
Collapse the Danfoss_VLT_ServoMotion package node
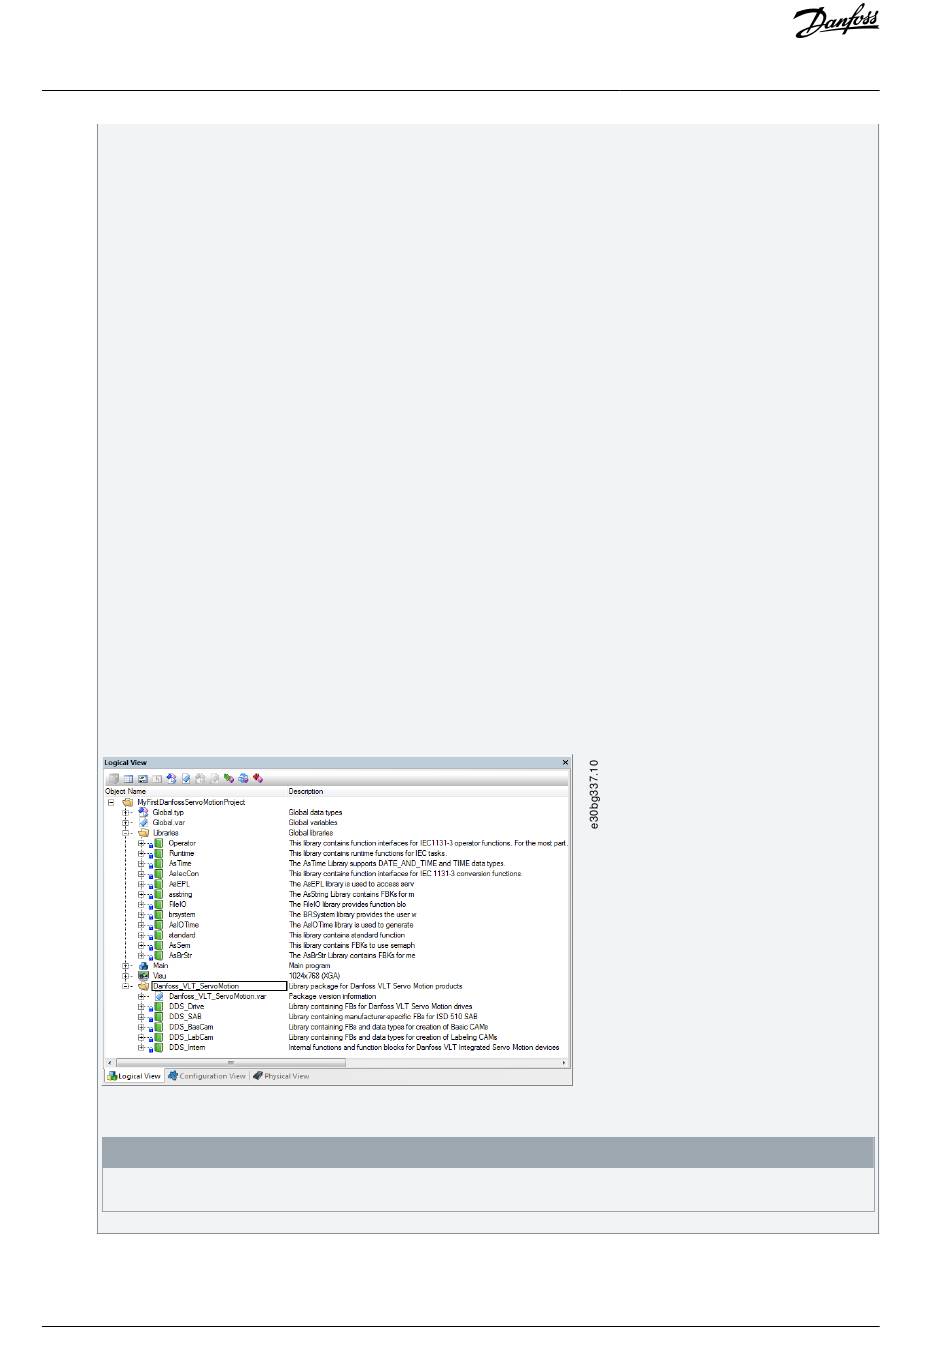[x=127, y=986]
